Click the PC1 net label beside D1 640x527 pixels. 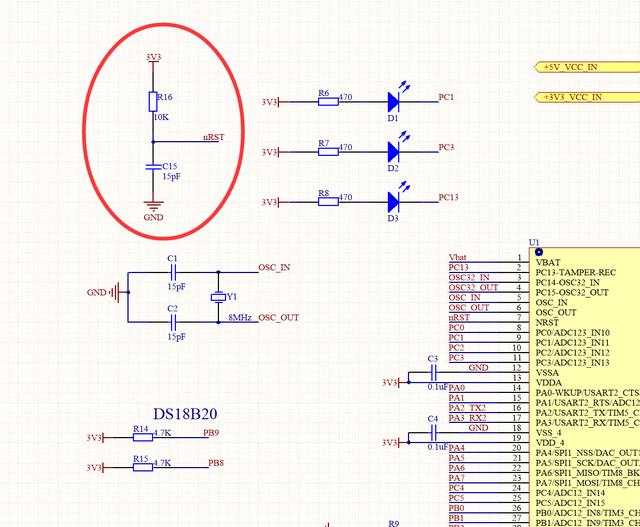[446, 97]
